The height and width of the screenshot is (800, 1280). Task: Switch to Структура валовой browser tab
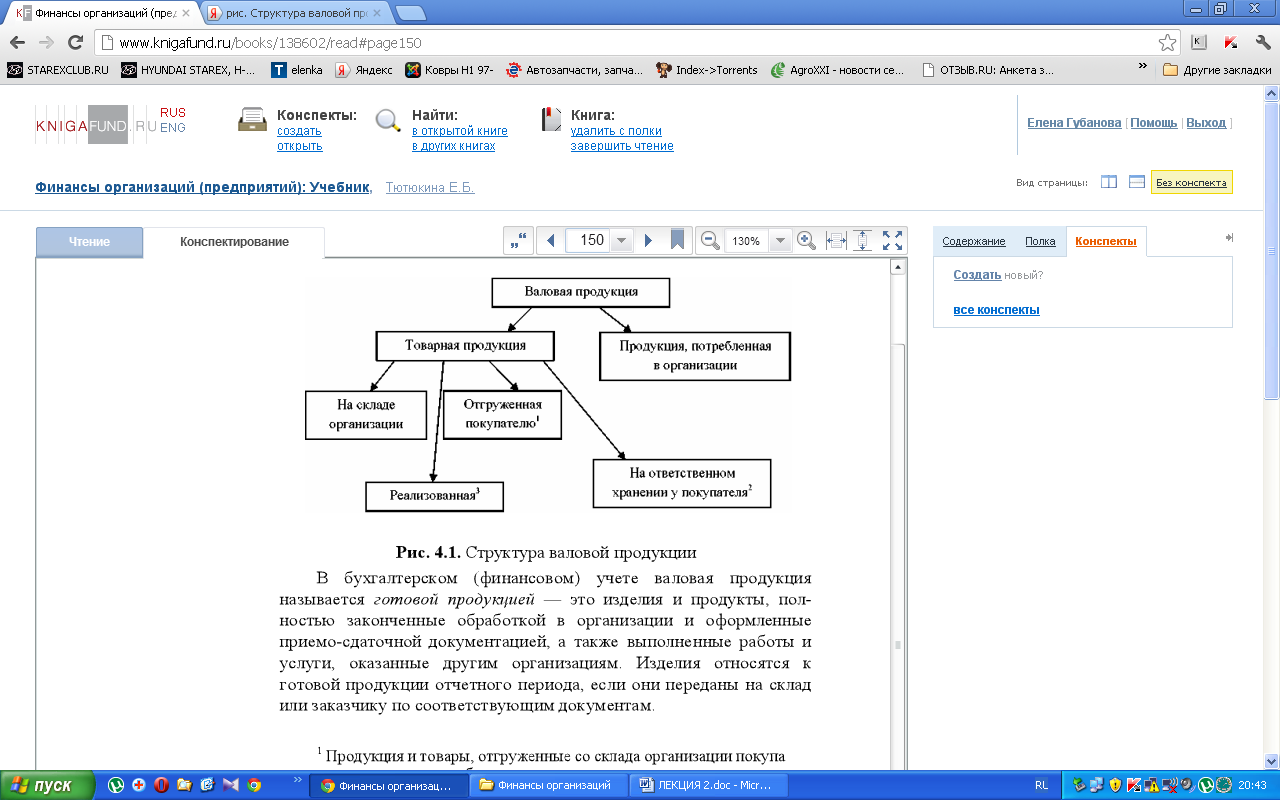coord(295,13)
